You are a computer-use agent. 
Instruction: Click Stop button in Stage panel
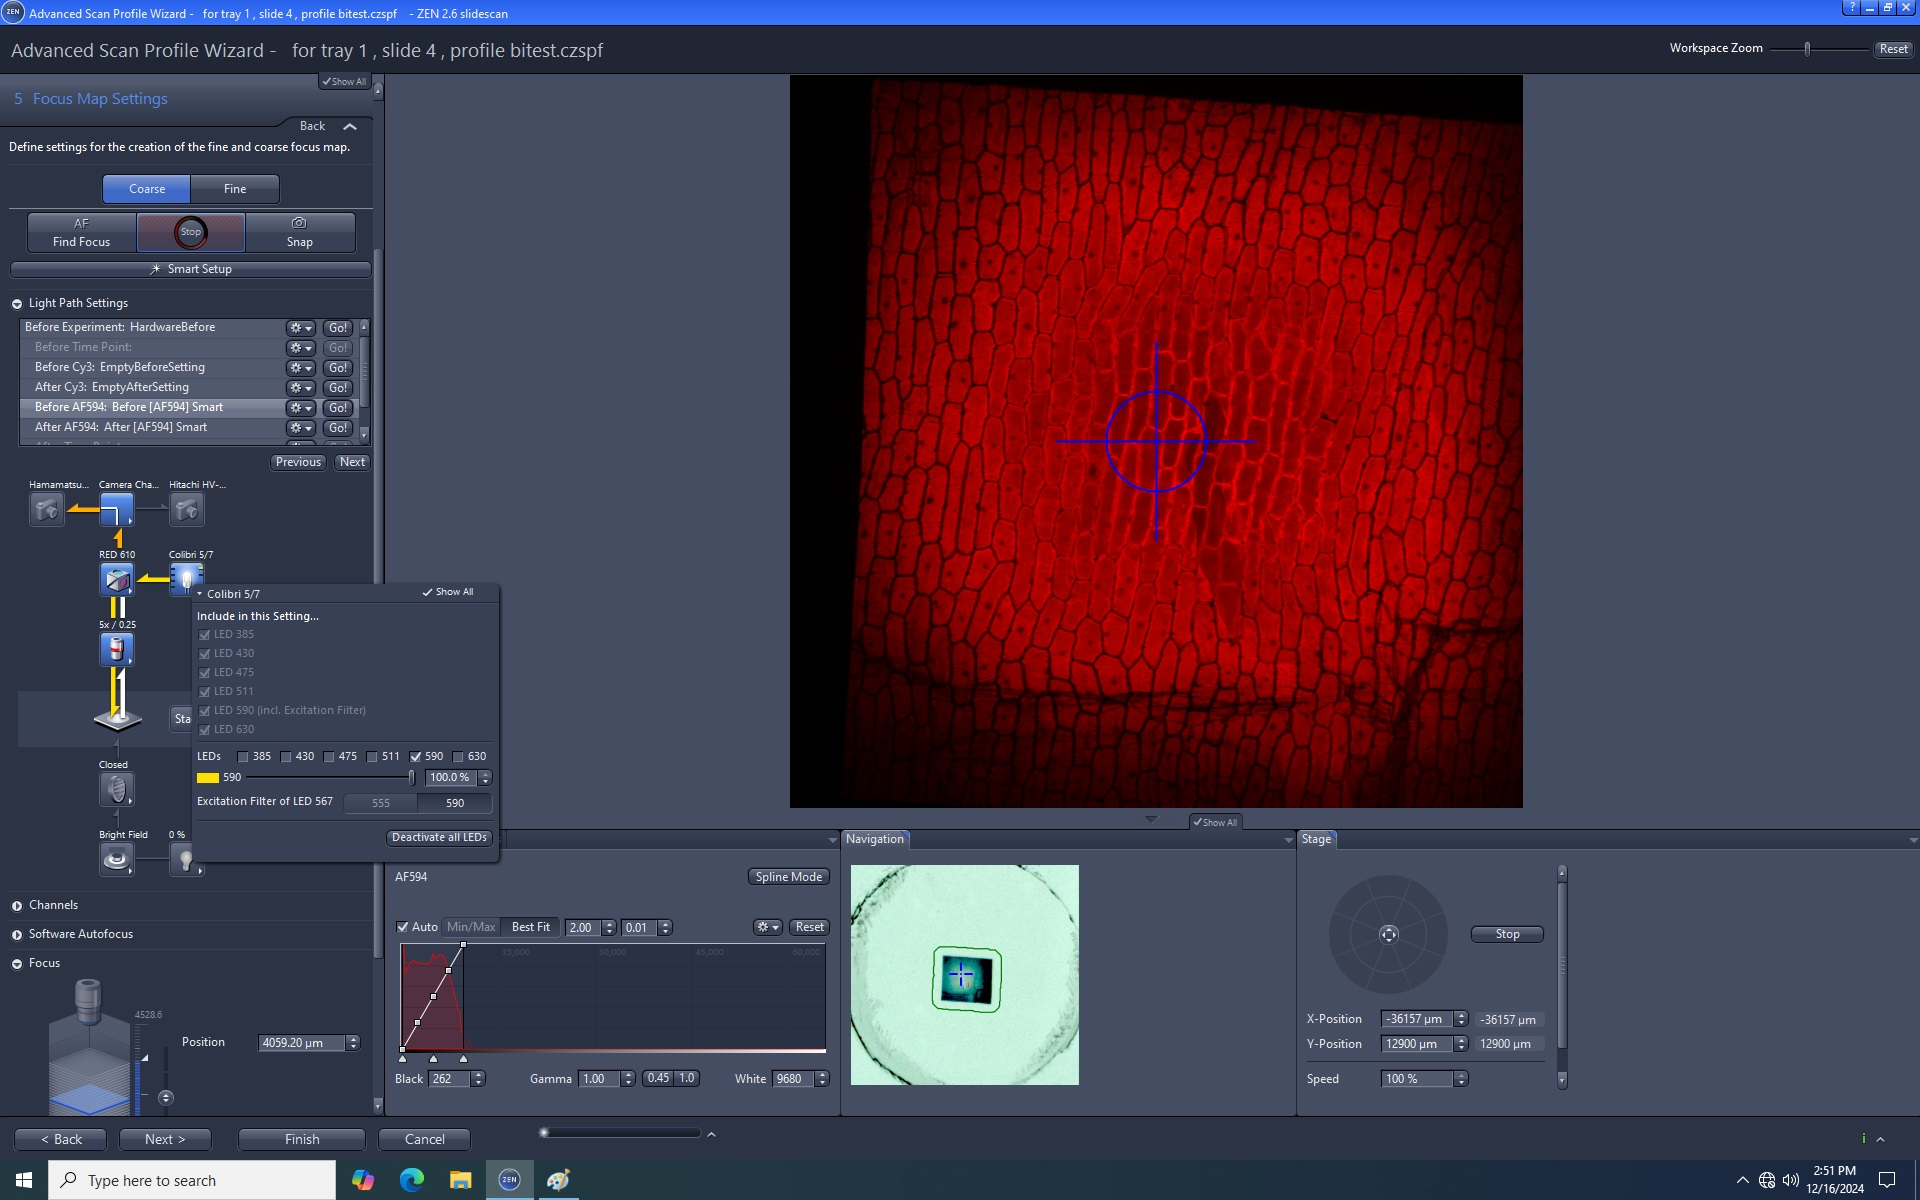pos(1507,934)
